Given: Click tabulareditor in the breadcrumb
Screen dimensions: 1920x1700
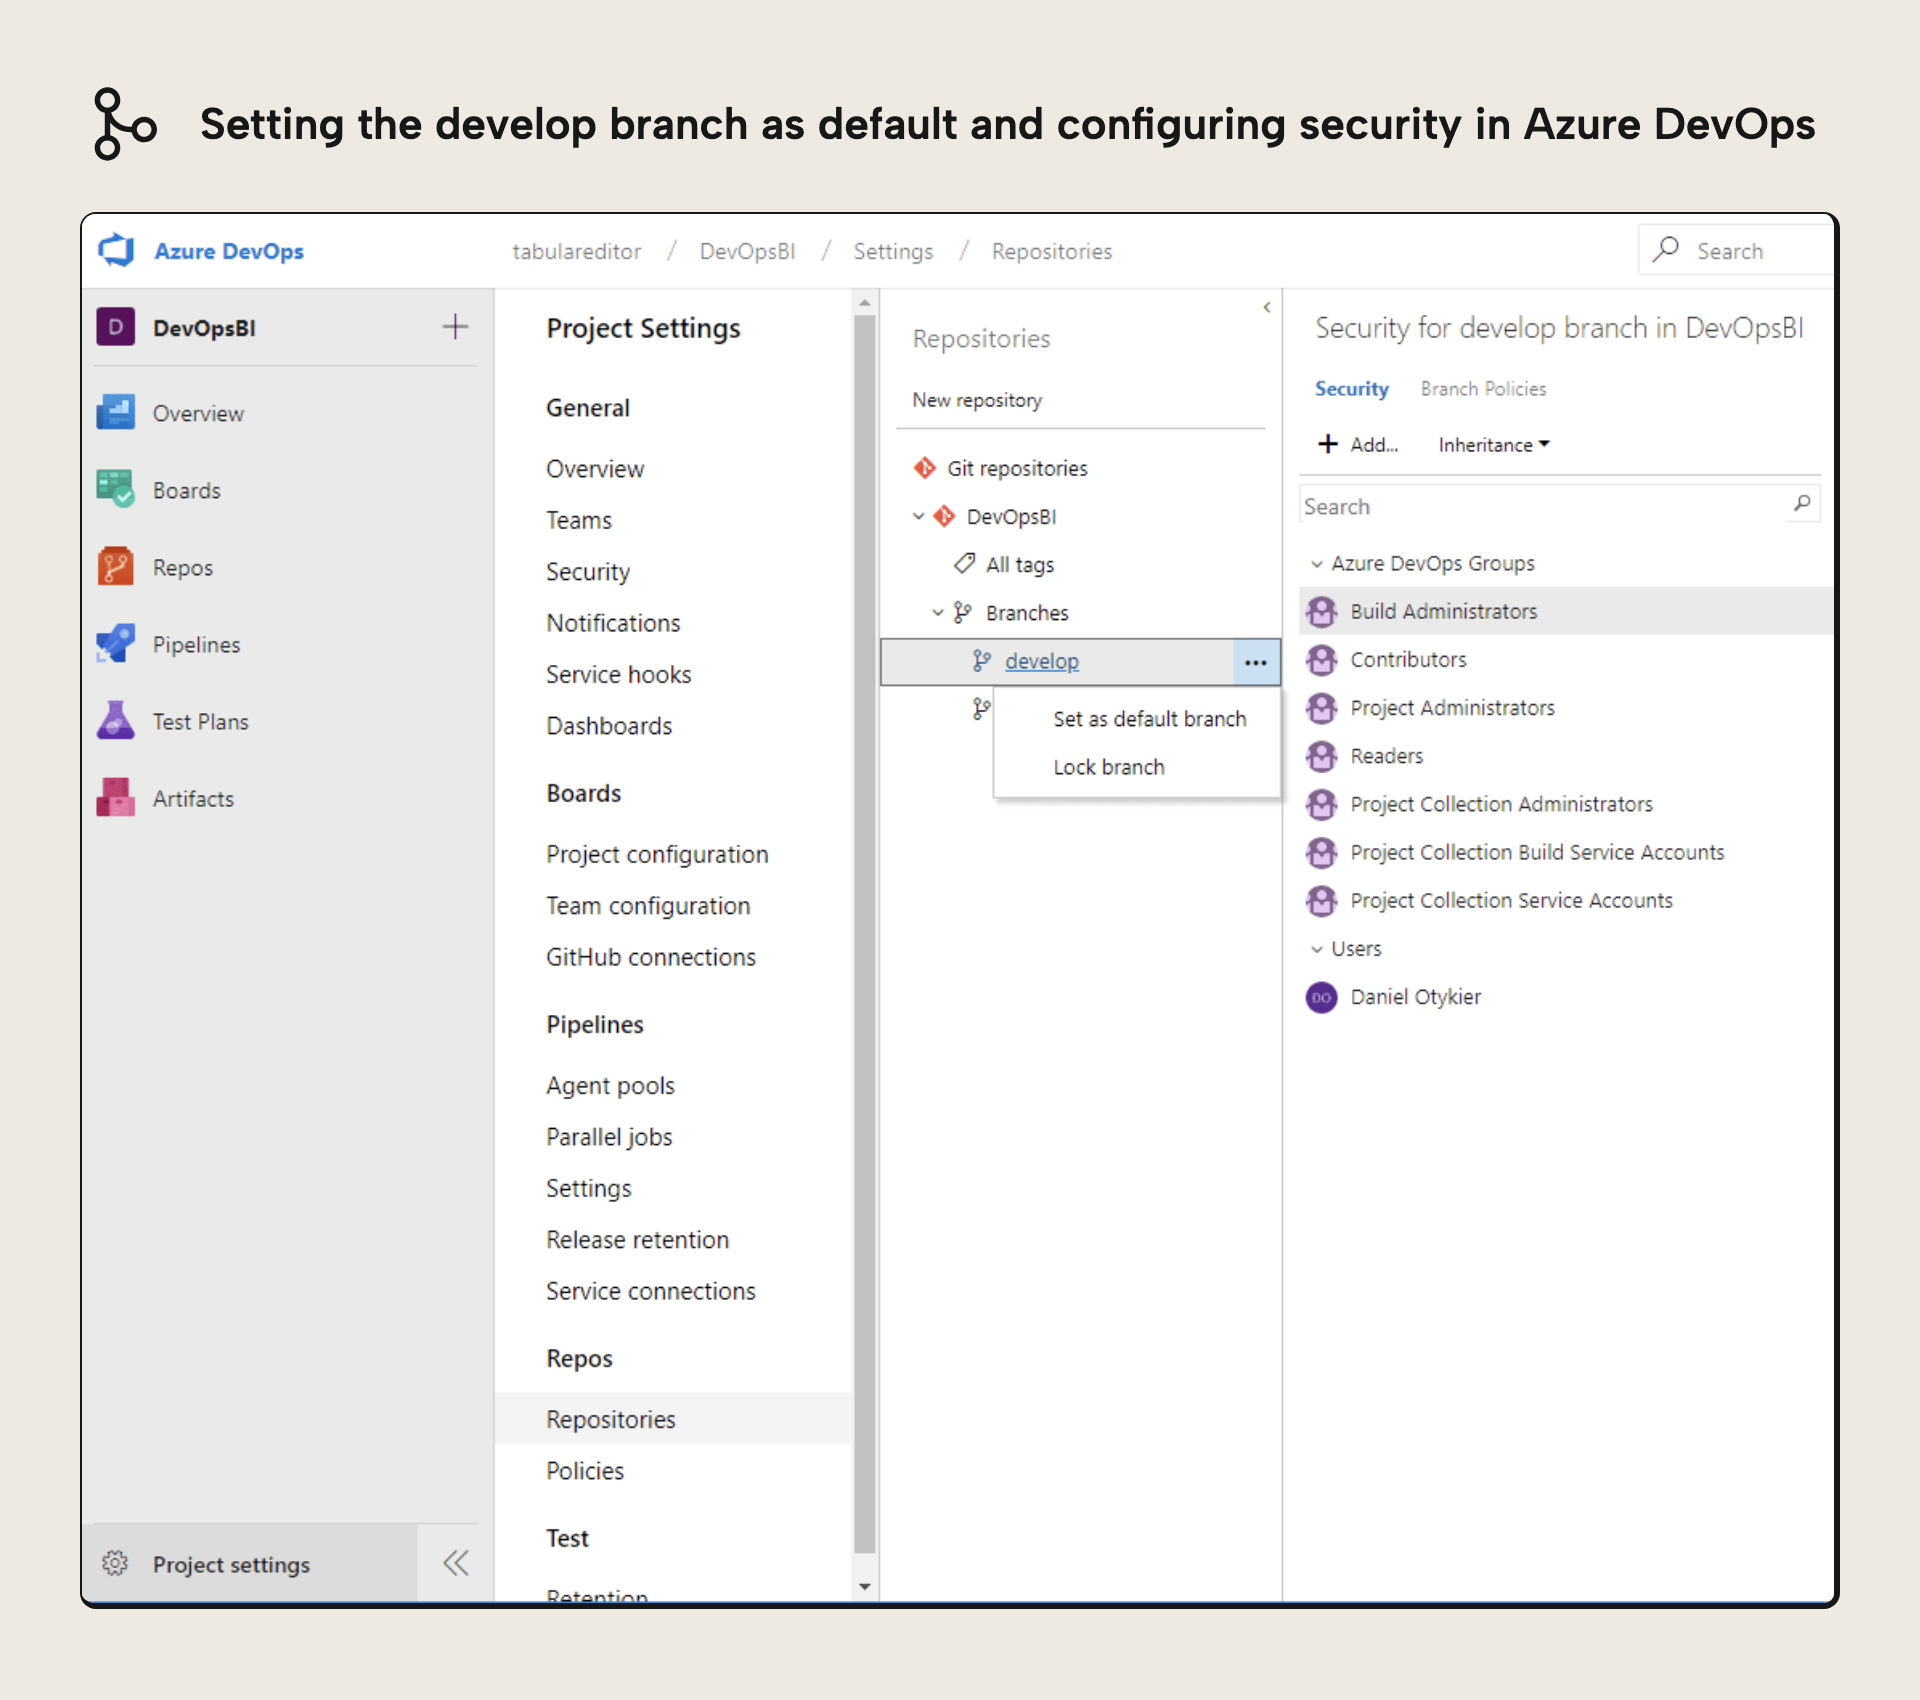Looking at the screenshot, I should (576, 251).
